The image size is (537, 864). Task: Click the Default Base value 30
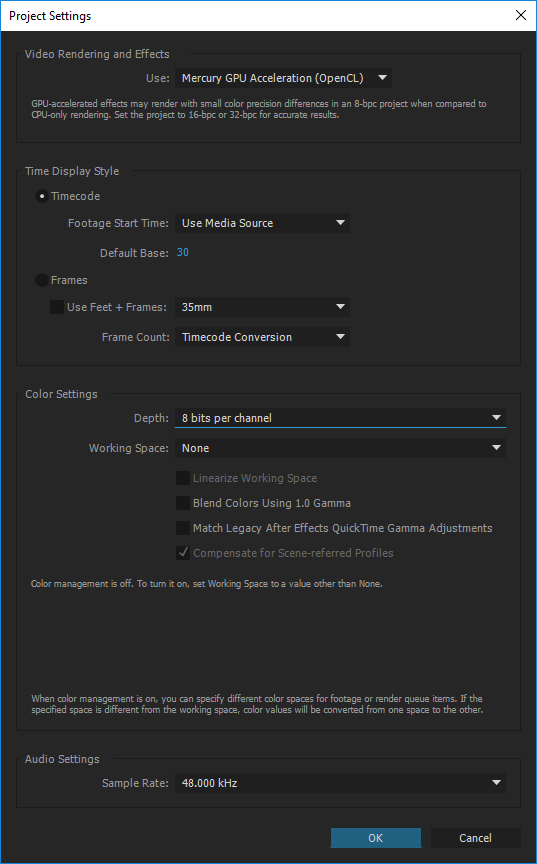click(182, 252)
